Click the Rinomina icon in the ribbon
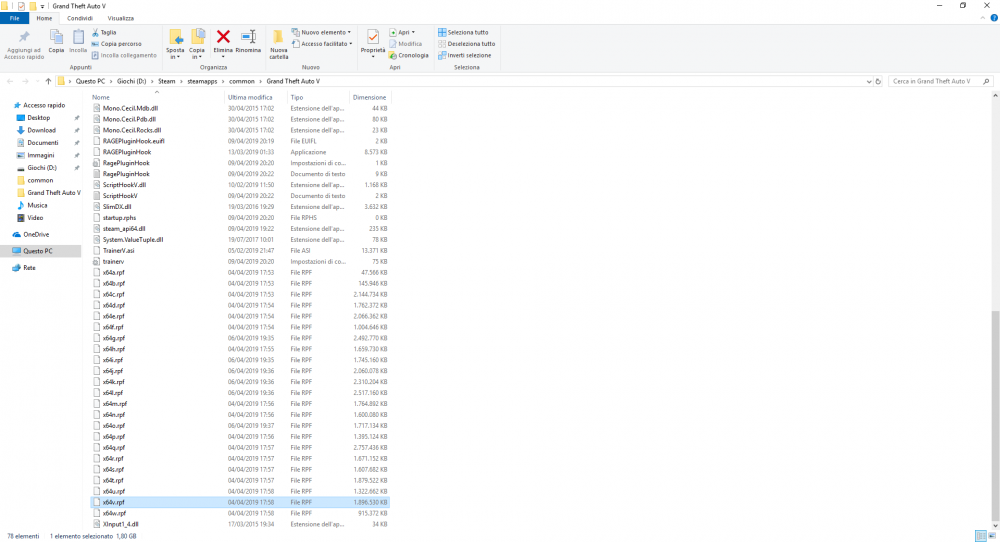 point(248,38)
